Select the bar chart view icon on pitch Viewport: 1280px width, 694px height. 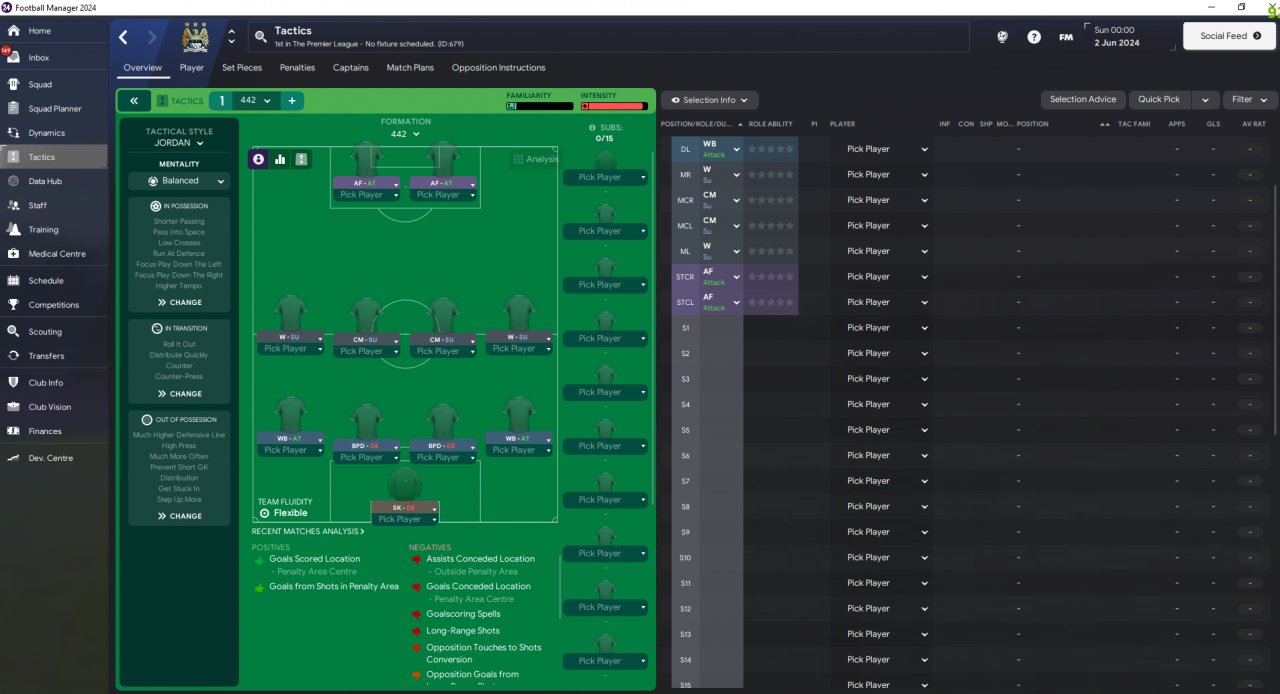tap(280, 159)
